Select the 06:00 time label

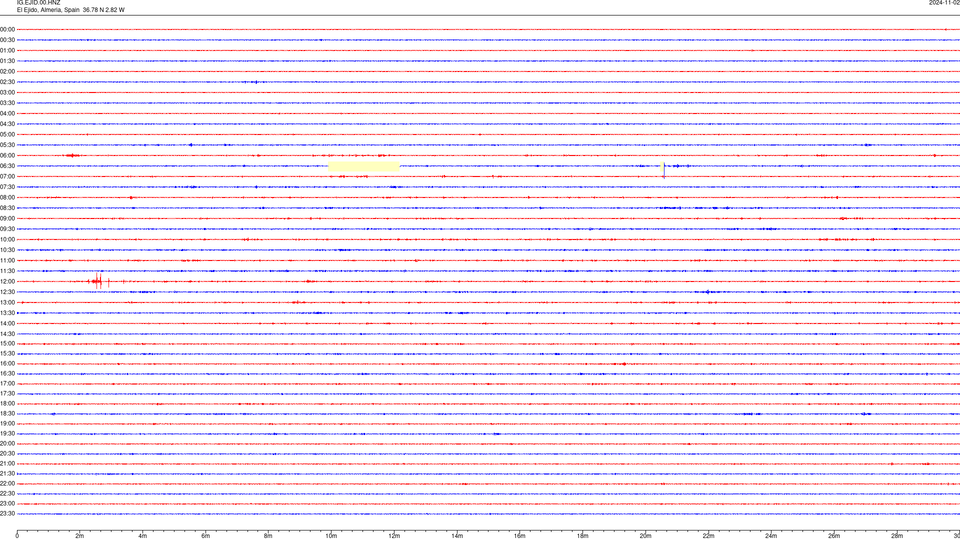[x=7, y=156]
